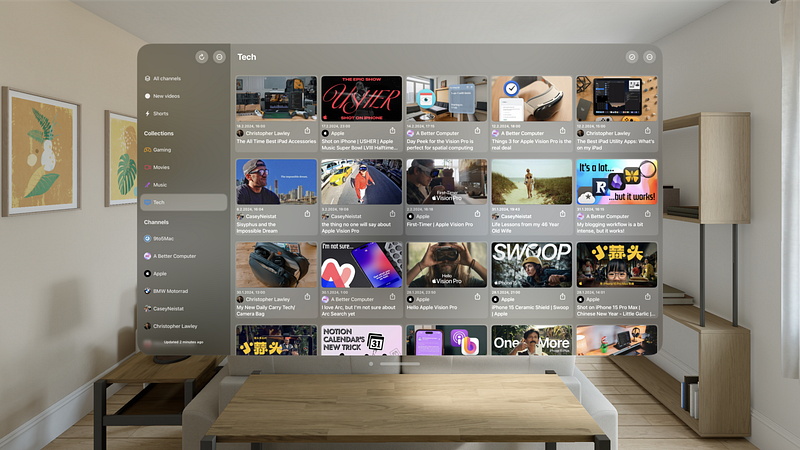Open the Shorts section
Image resolution: width=800 pixels, height=450 pixels.
(184, 113)
